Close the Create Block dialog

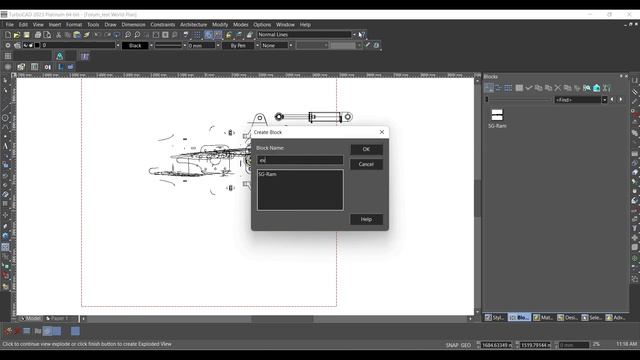(x=382, y=132)
